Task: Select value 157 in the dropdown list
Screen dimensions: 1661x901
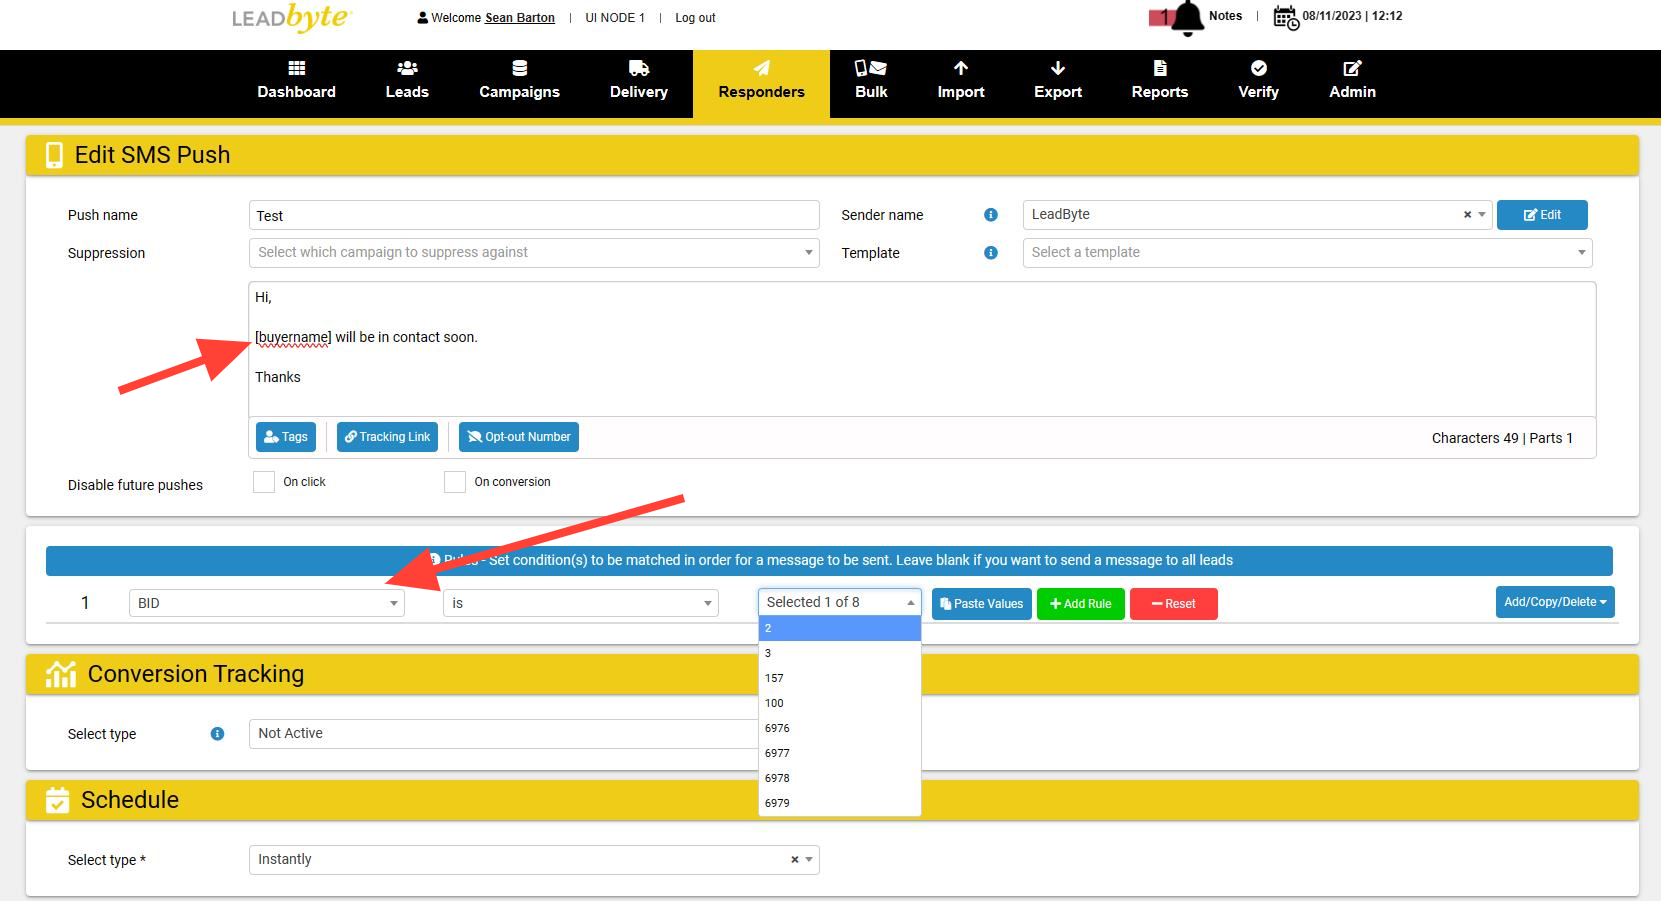Action: [840, 678]
